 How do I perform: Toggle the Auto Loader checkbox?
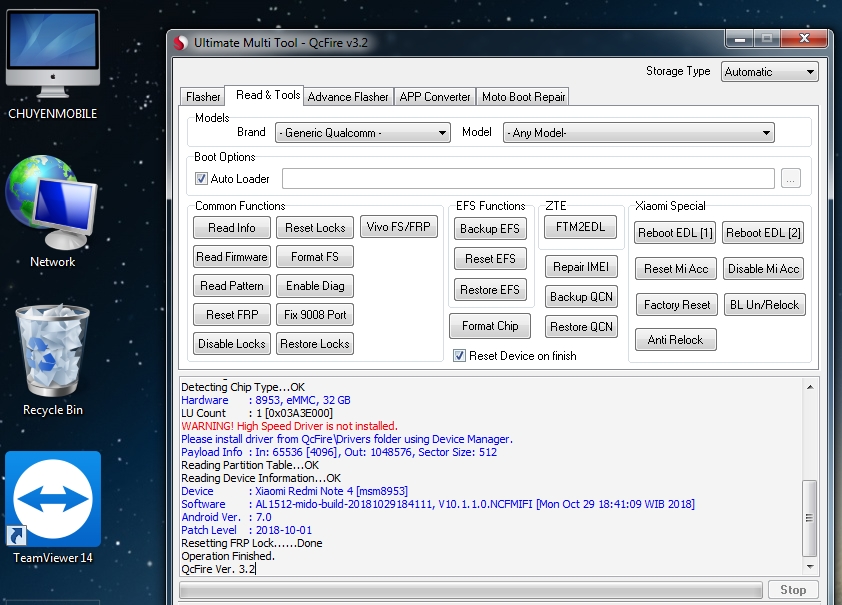click(x=201, y=179)
